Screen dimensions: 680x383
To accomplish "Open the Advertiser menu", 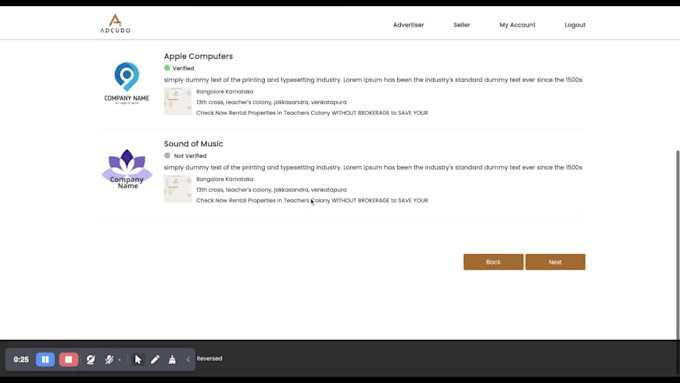I will coord(409,25).
